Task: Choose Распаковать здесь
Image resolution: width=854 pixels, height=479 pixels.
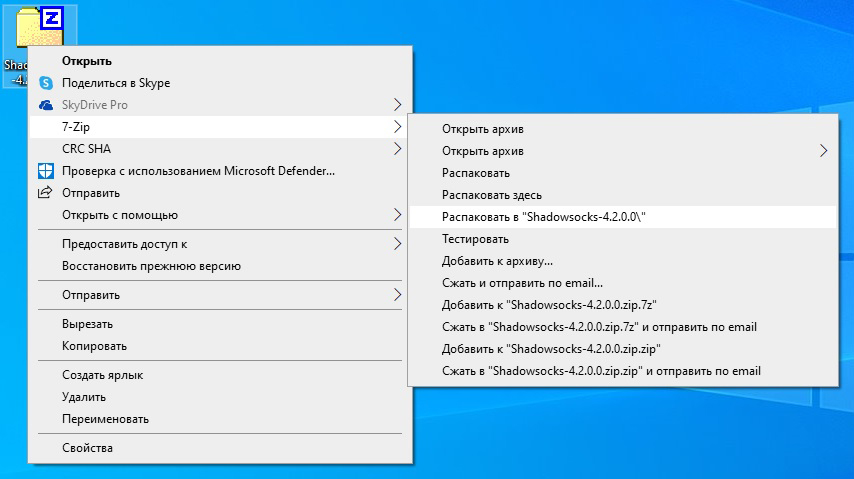Action: point(623,195)
